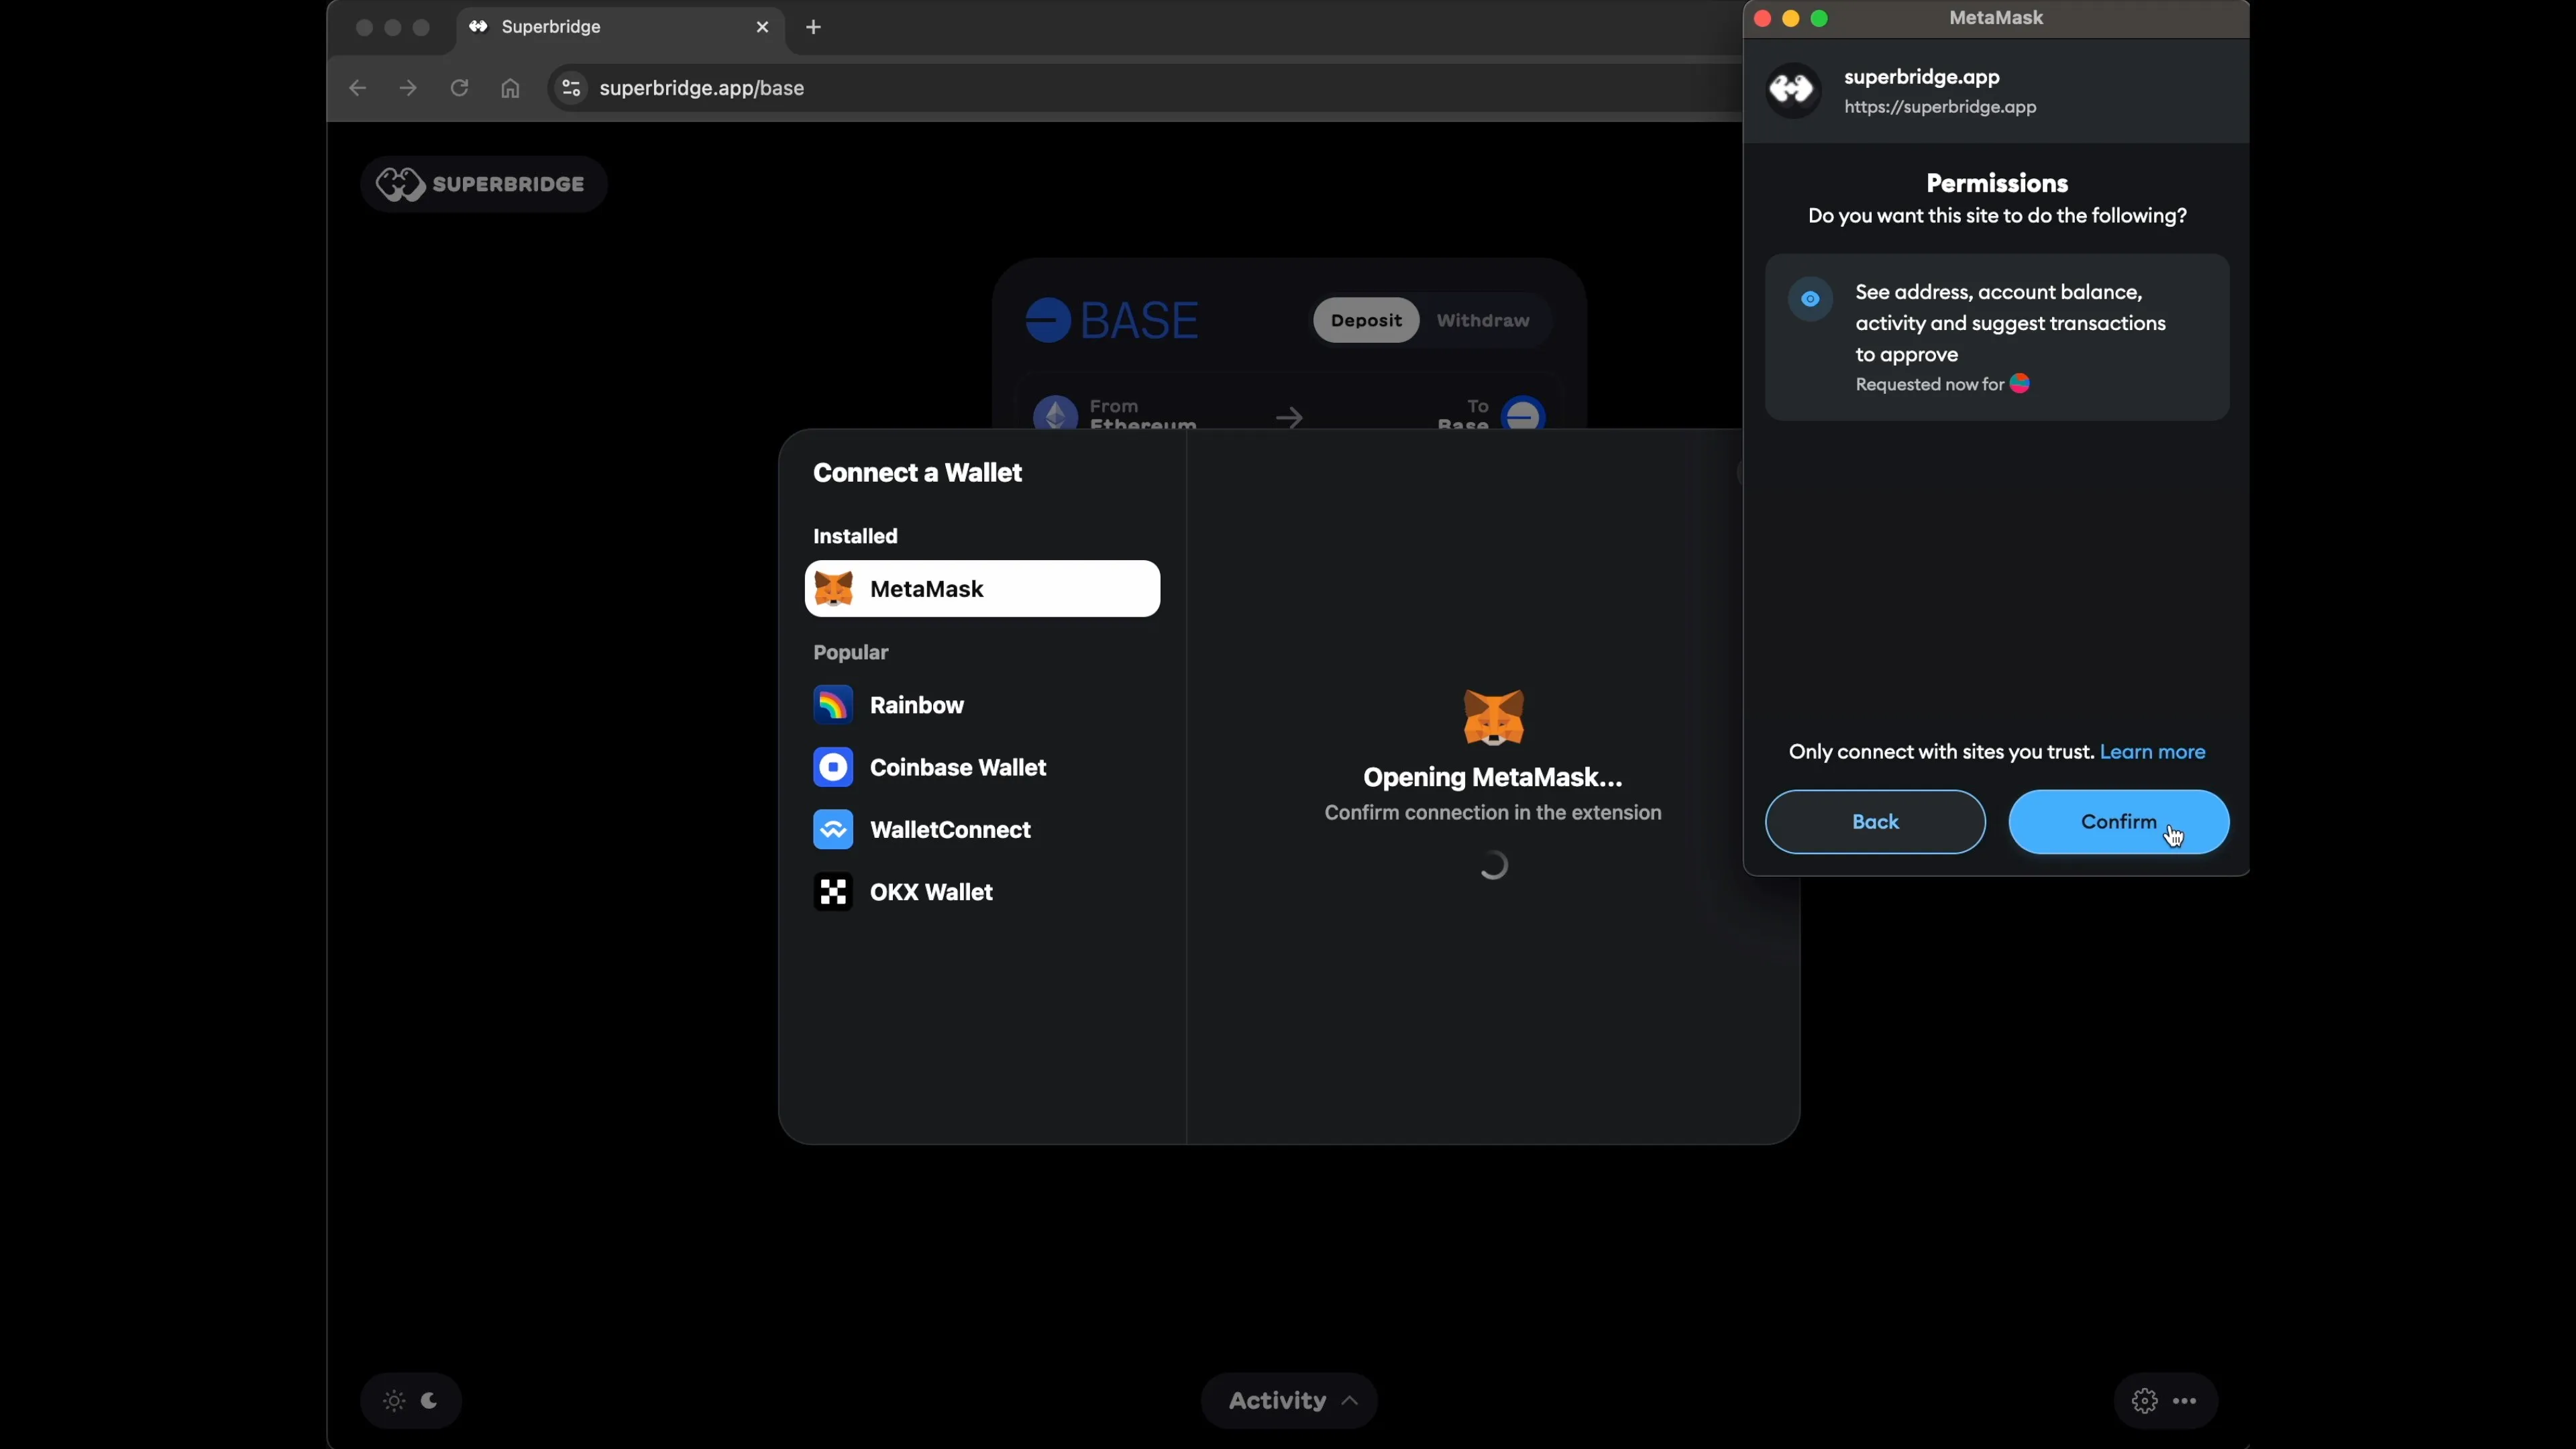
Task: Select MetaMask in the installed wallets list
Action: tap(982, 588)
